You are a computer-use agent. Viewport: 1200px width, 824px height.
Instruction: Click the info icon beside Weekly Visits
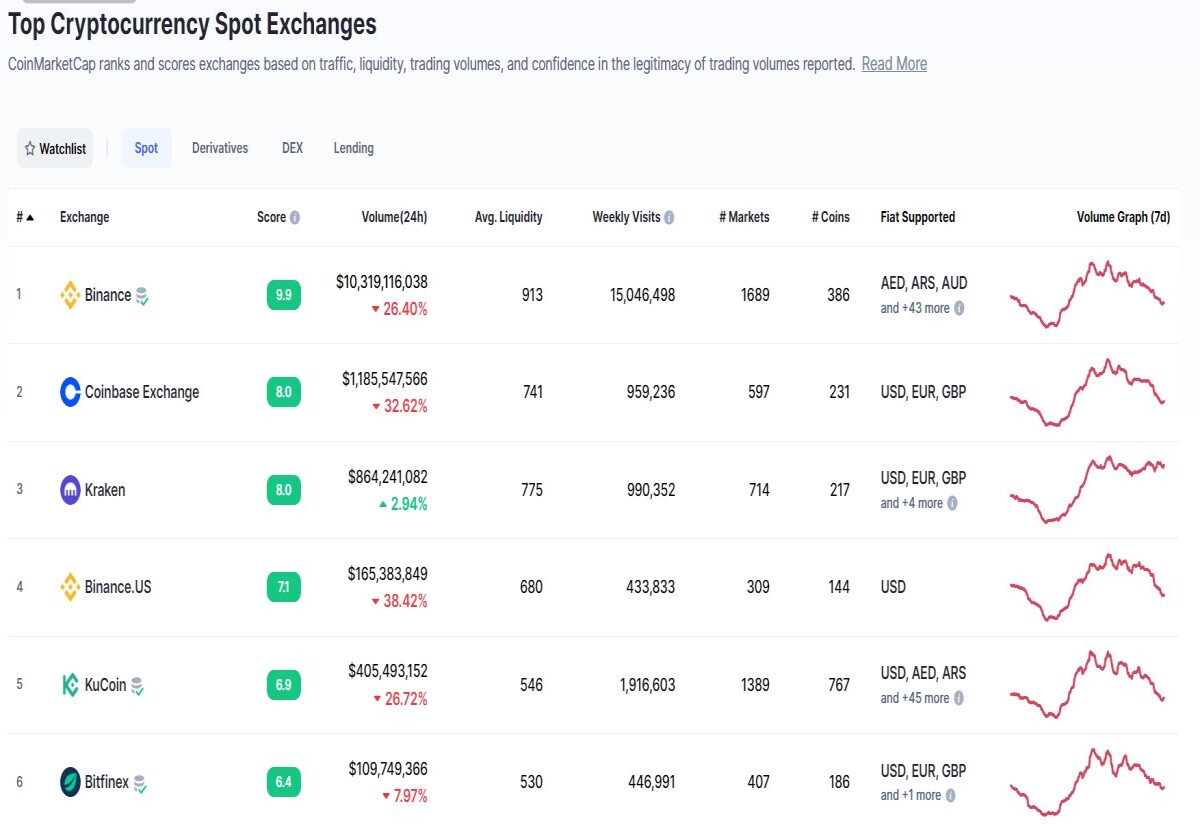click(669, 217)
